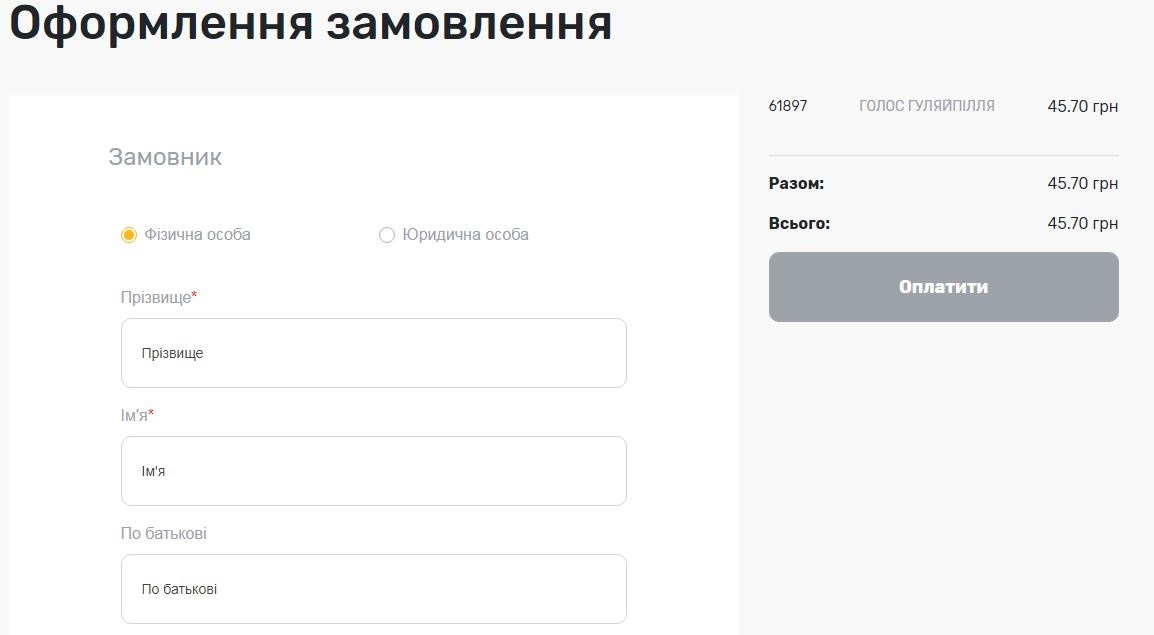Select the "Юридична особа" radio button
The height and width of the screenshot is (635, 1154).
click(x=387, y=235)
